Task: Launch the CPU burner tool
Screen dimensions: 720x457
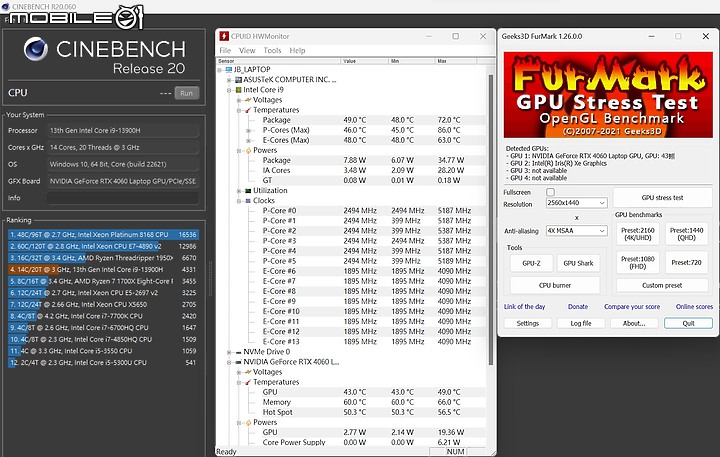Action: (555, 285)
